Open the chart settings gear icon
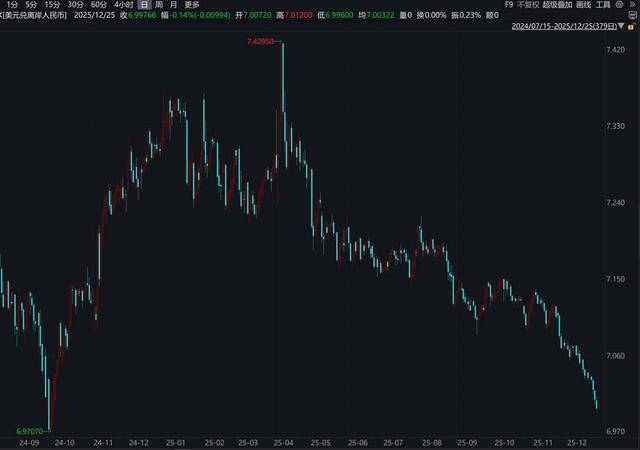This screenshot has height=450, width=640. pos(619,5)
